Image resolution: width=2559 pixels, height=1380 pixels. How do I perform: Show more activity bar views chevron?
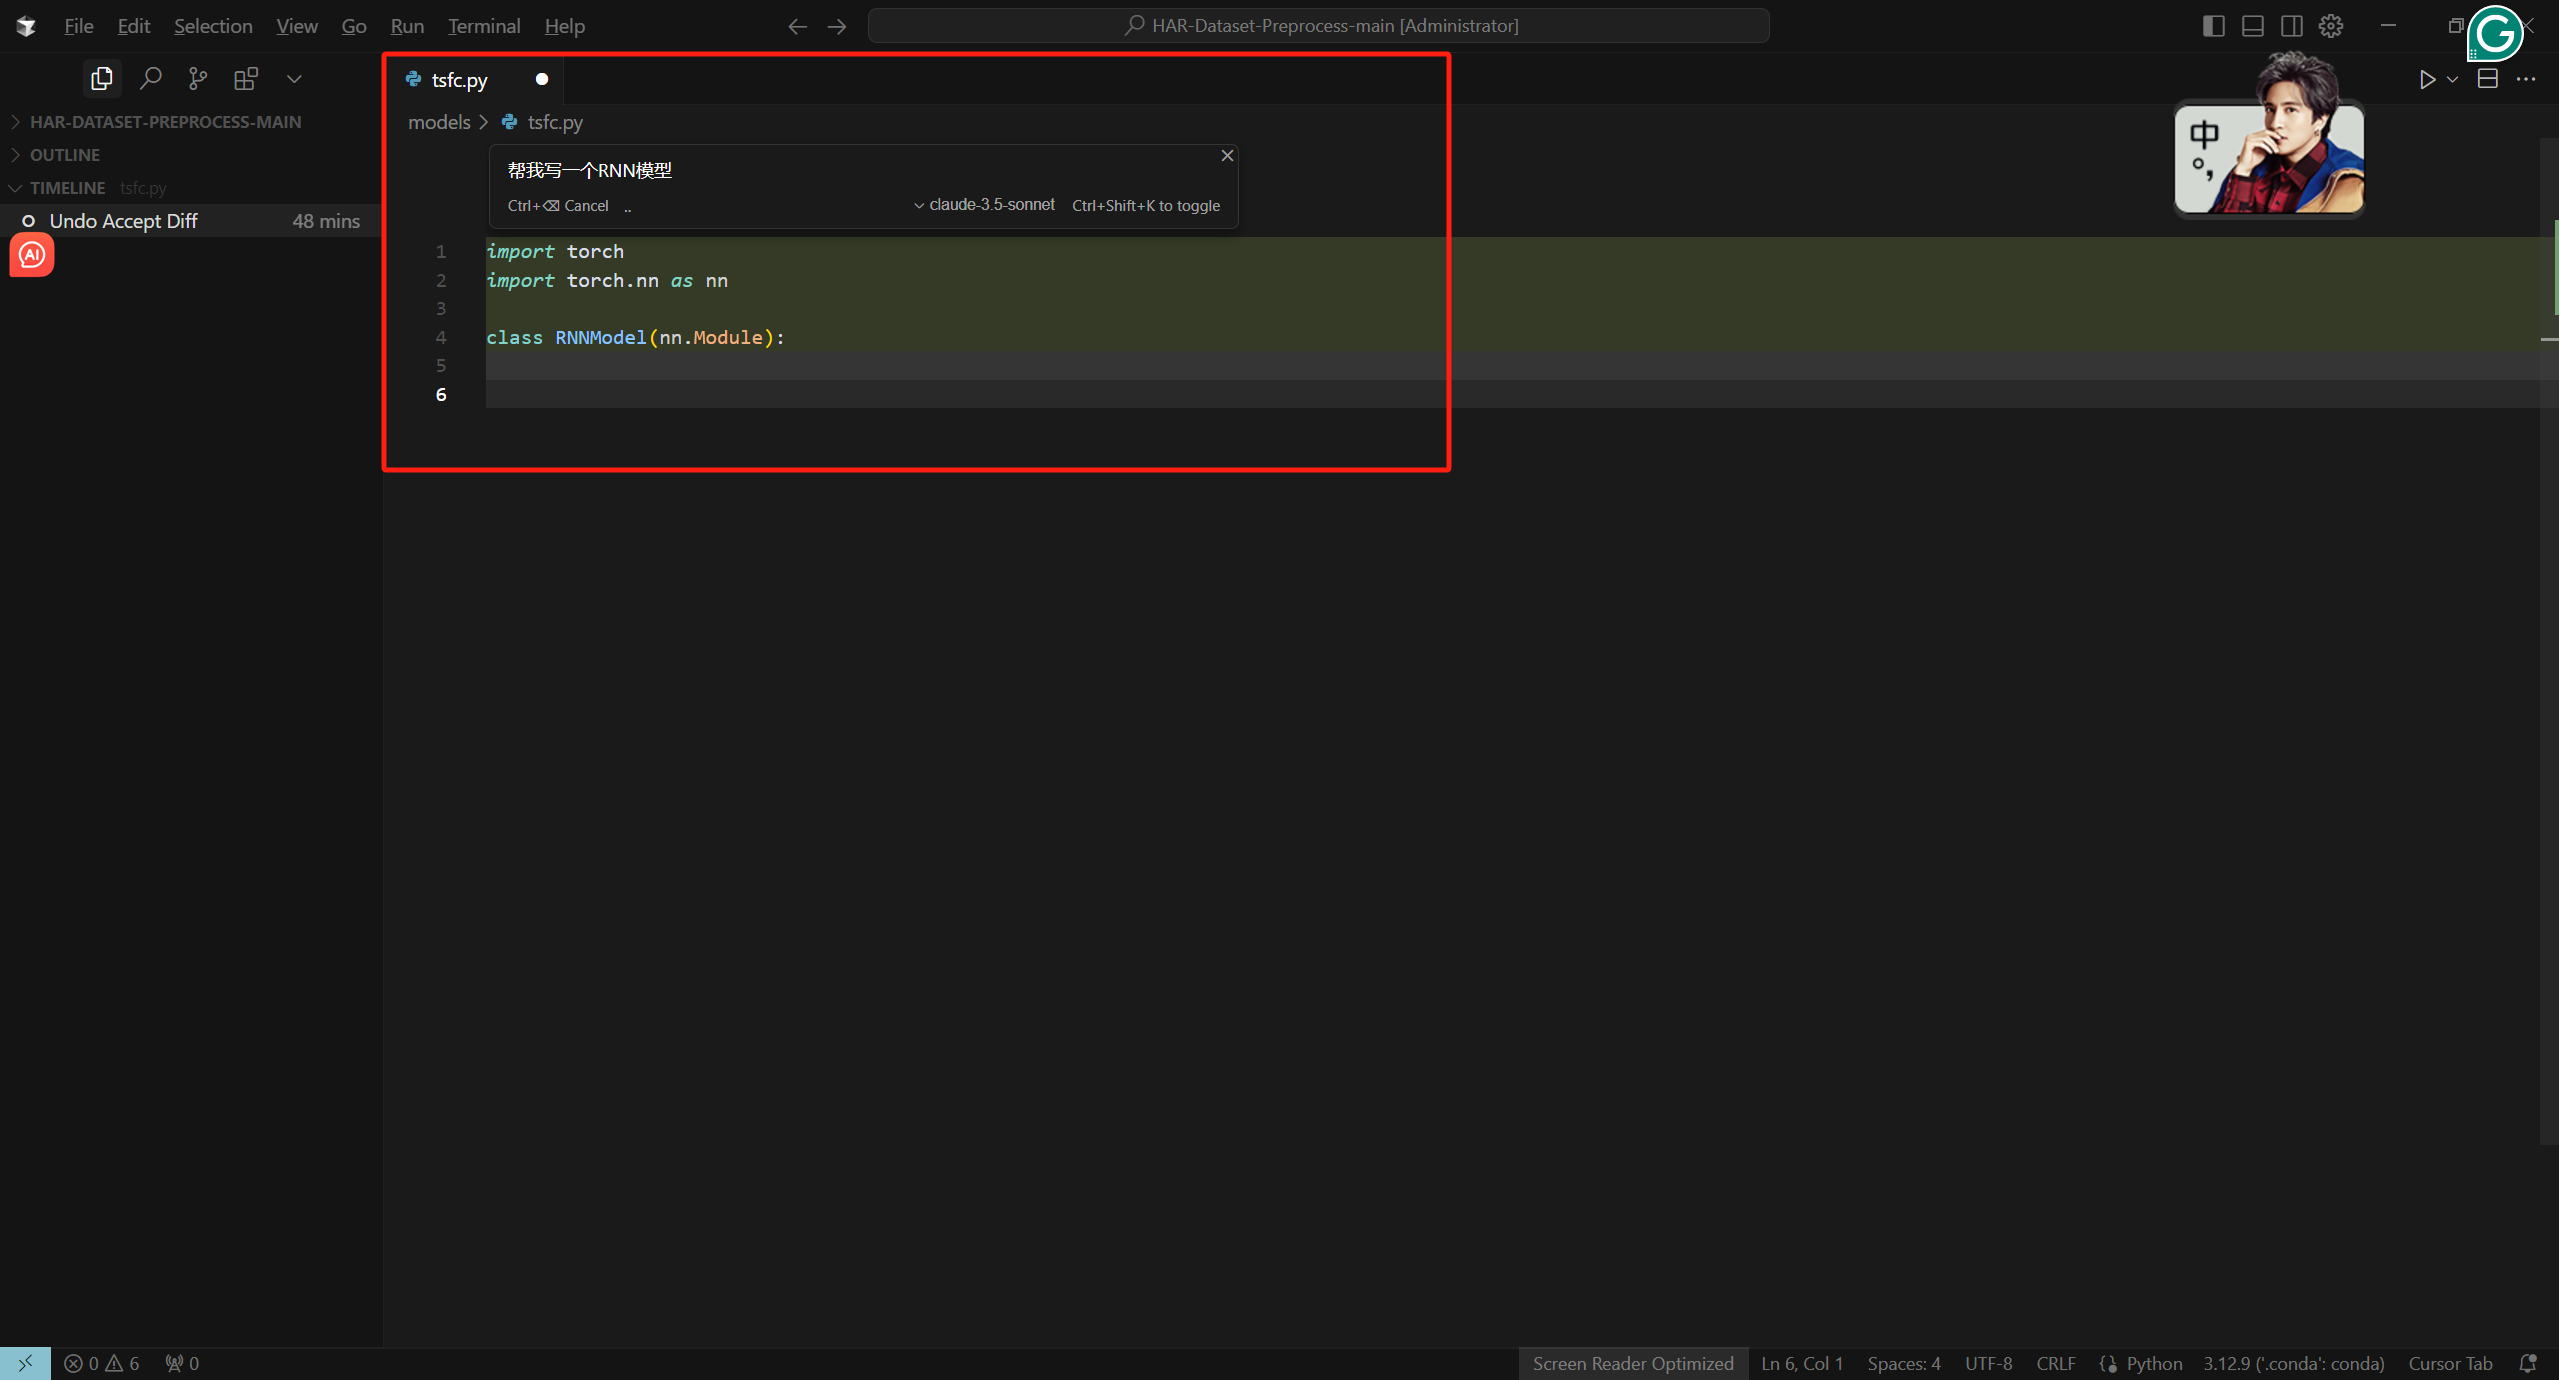(x=294, y=78)
